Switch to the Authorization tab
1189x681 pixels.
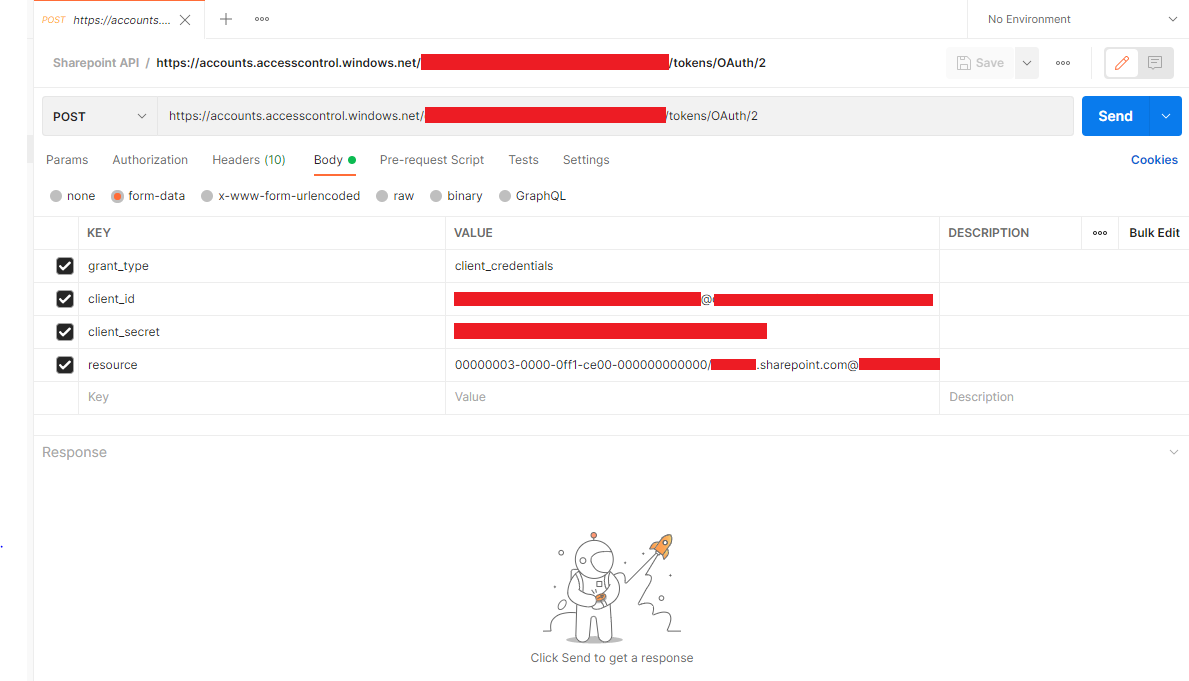[150, 160]
